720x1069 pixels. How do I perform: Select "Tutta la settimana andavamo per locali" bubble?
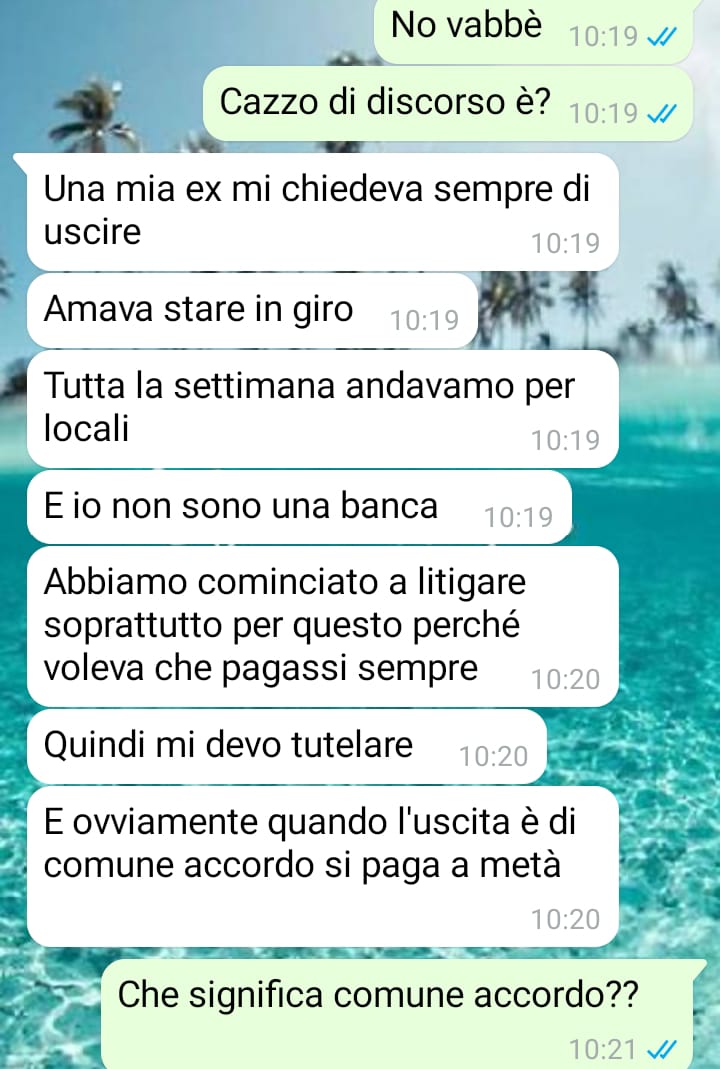click(322, 409)
